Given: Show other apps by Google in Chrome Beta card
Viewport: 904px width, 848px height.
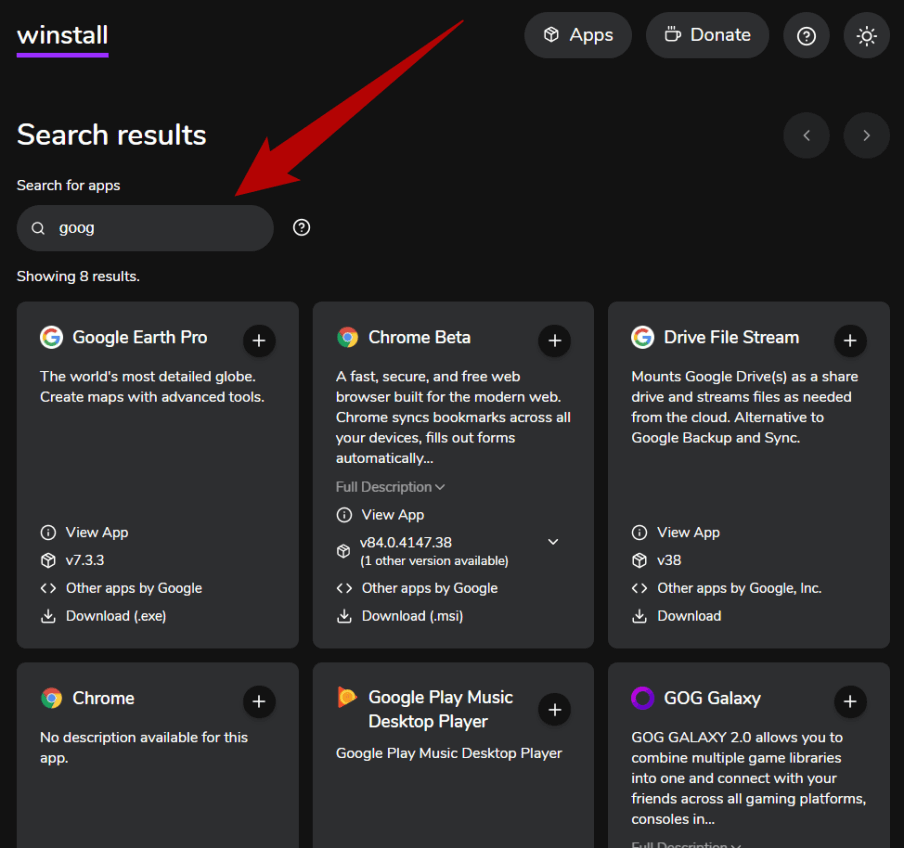Looking at the screenshot, I should 430,588.
